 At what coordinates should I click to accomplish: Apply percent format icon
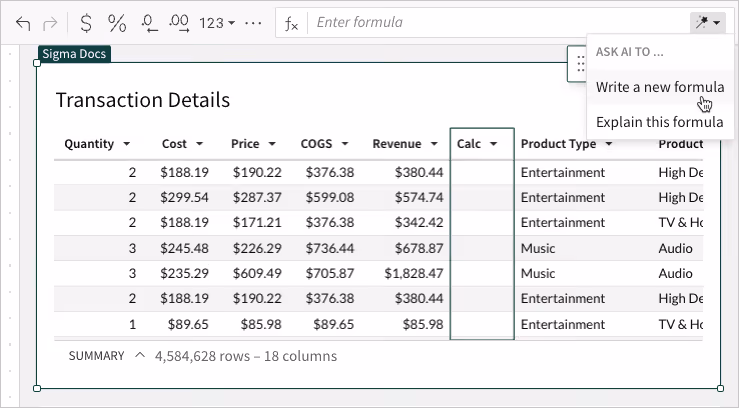[117, 23]
